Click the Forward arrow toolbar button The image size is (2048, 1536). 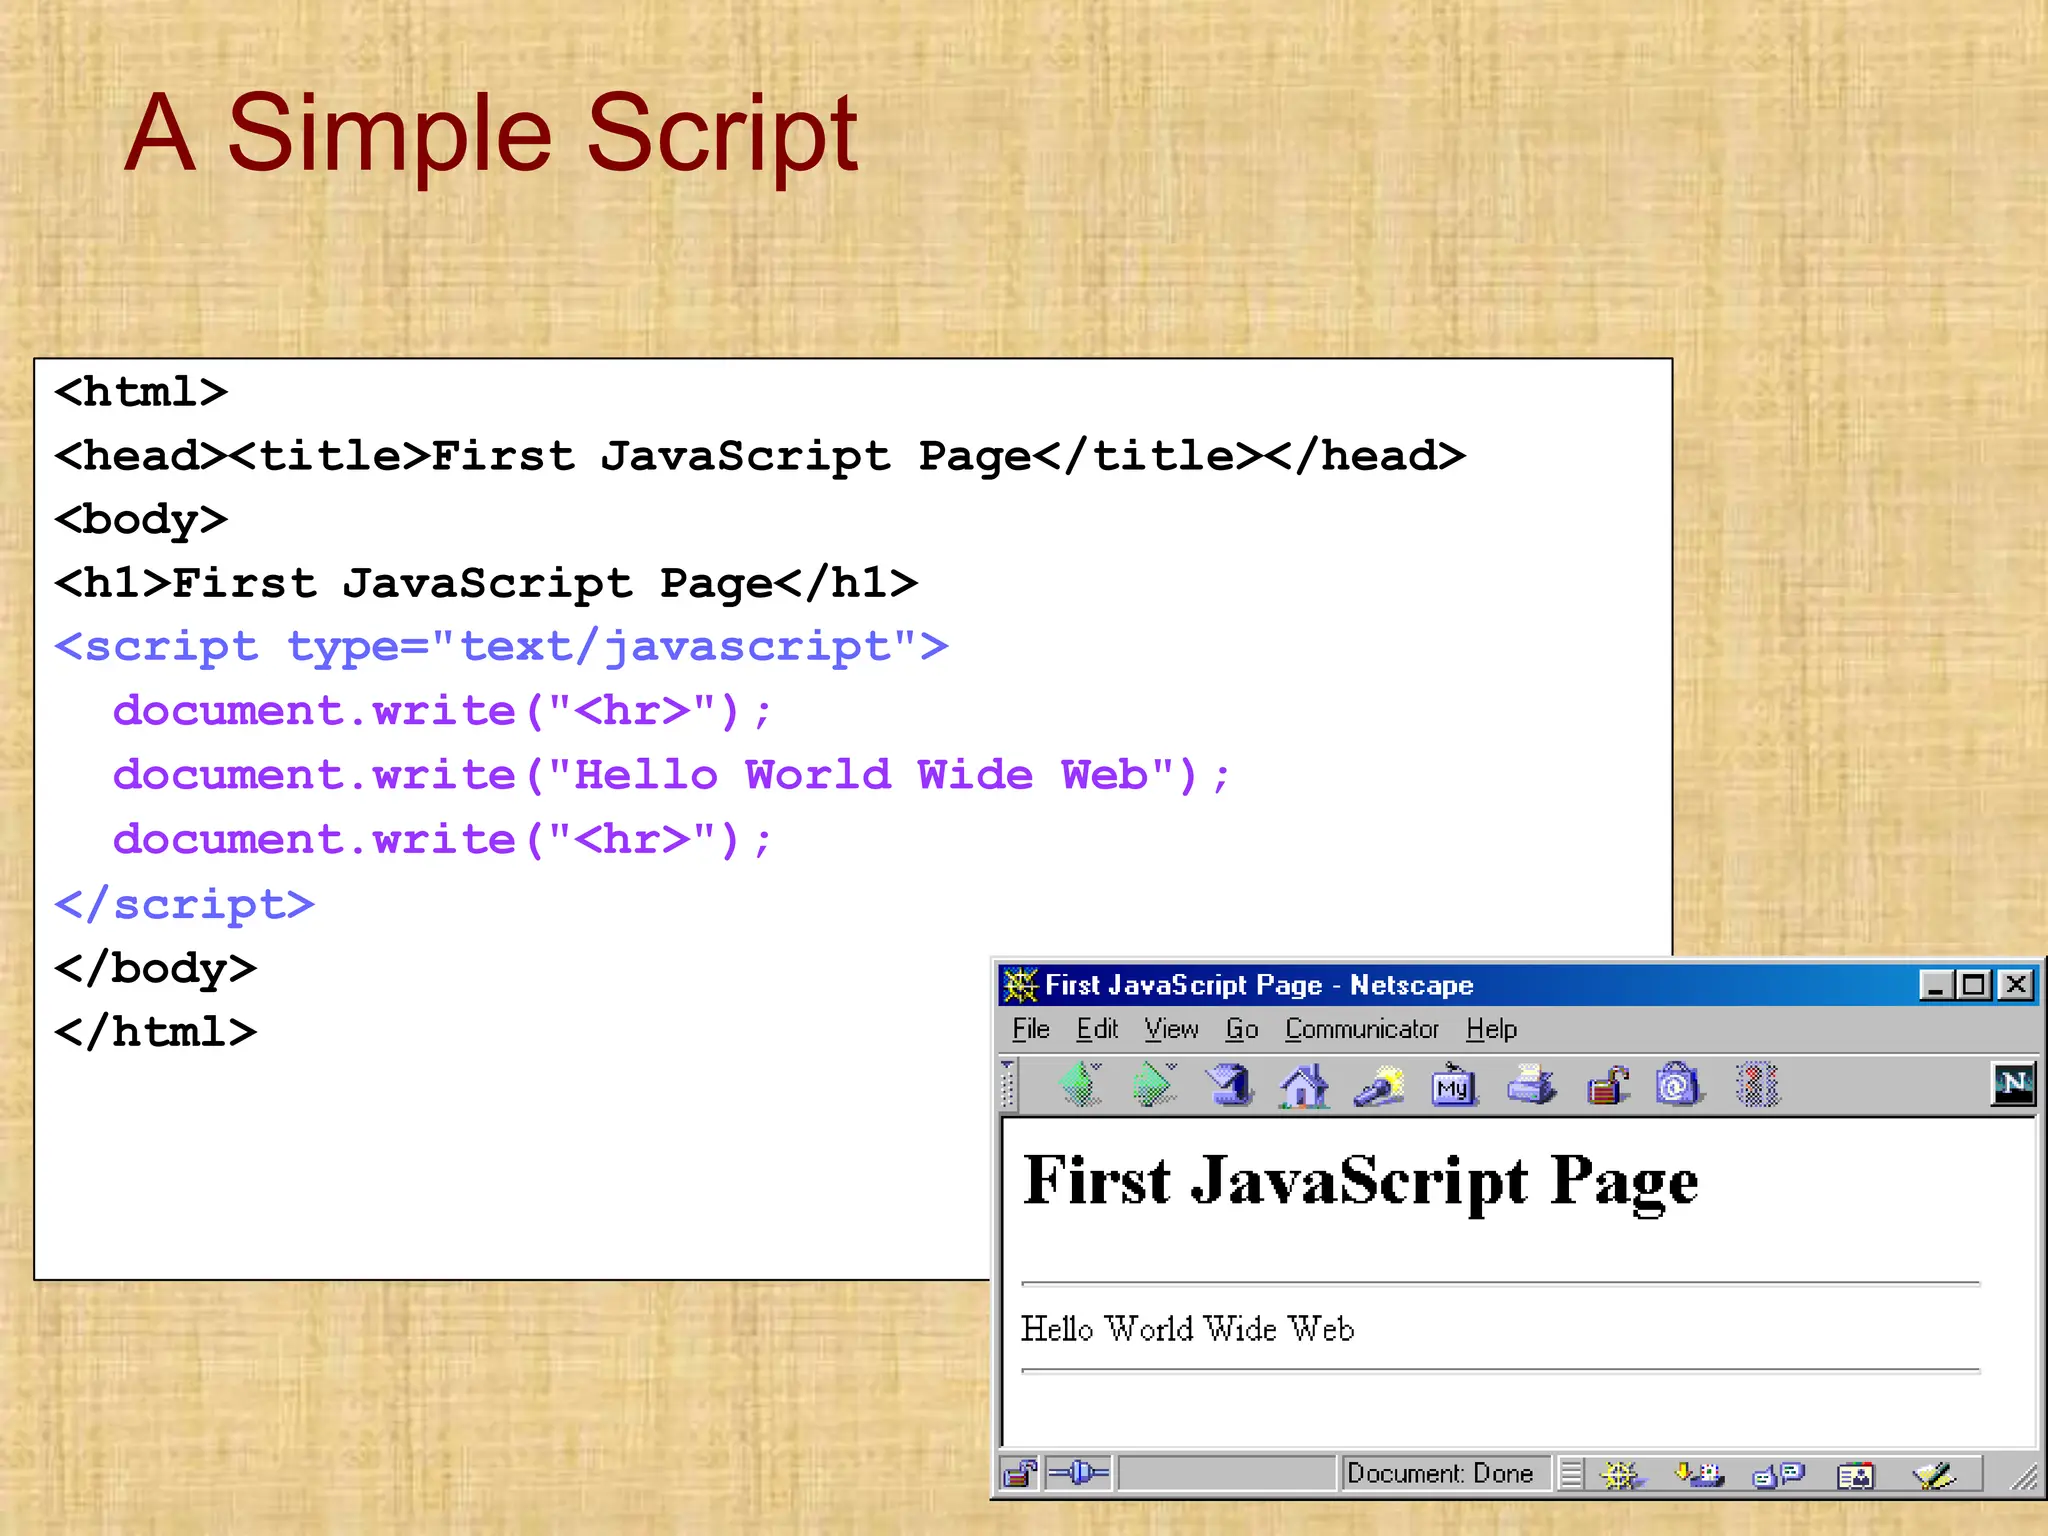tap(1154, 1084)
